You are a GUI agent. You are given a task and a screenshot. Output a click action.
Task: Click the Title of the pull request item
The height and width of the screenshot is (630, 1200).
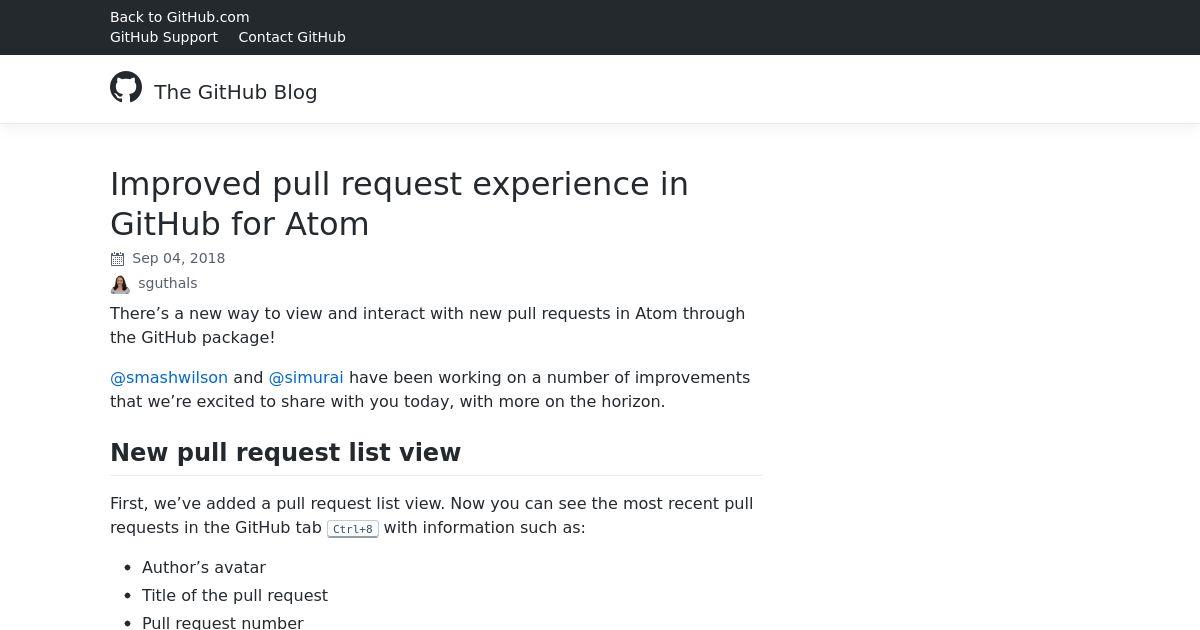[x=235, y=595]
